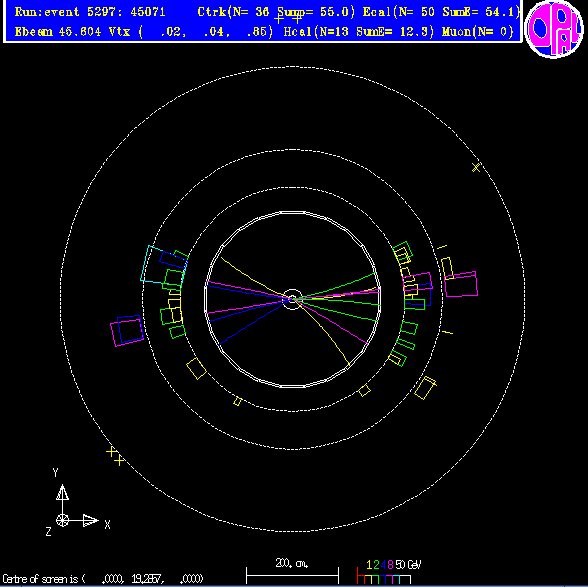Click the yellow 1 GeV legend label
This screenshot has height=587, width=588.
coord(369,565)
